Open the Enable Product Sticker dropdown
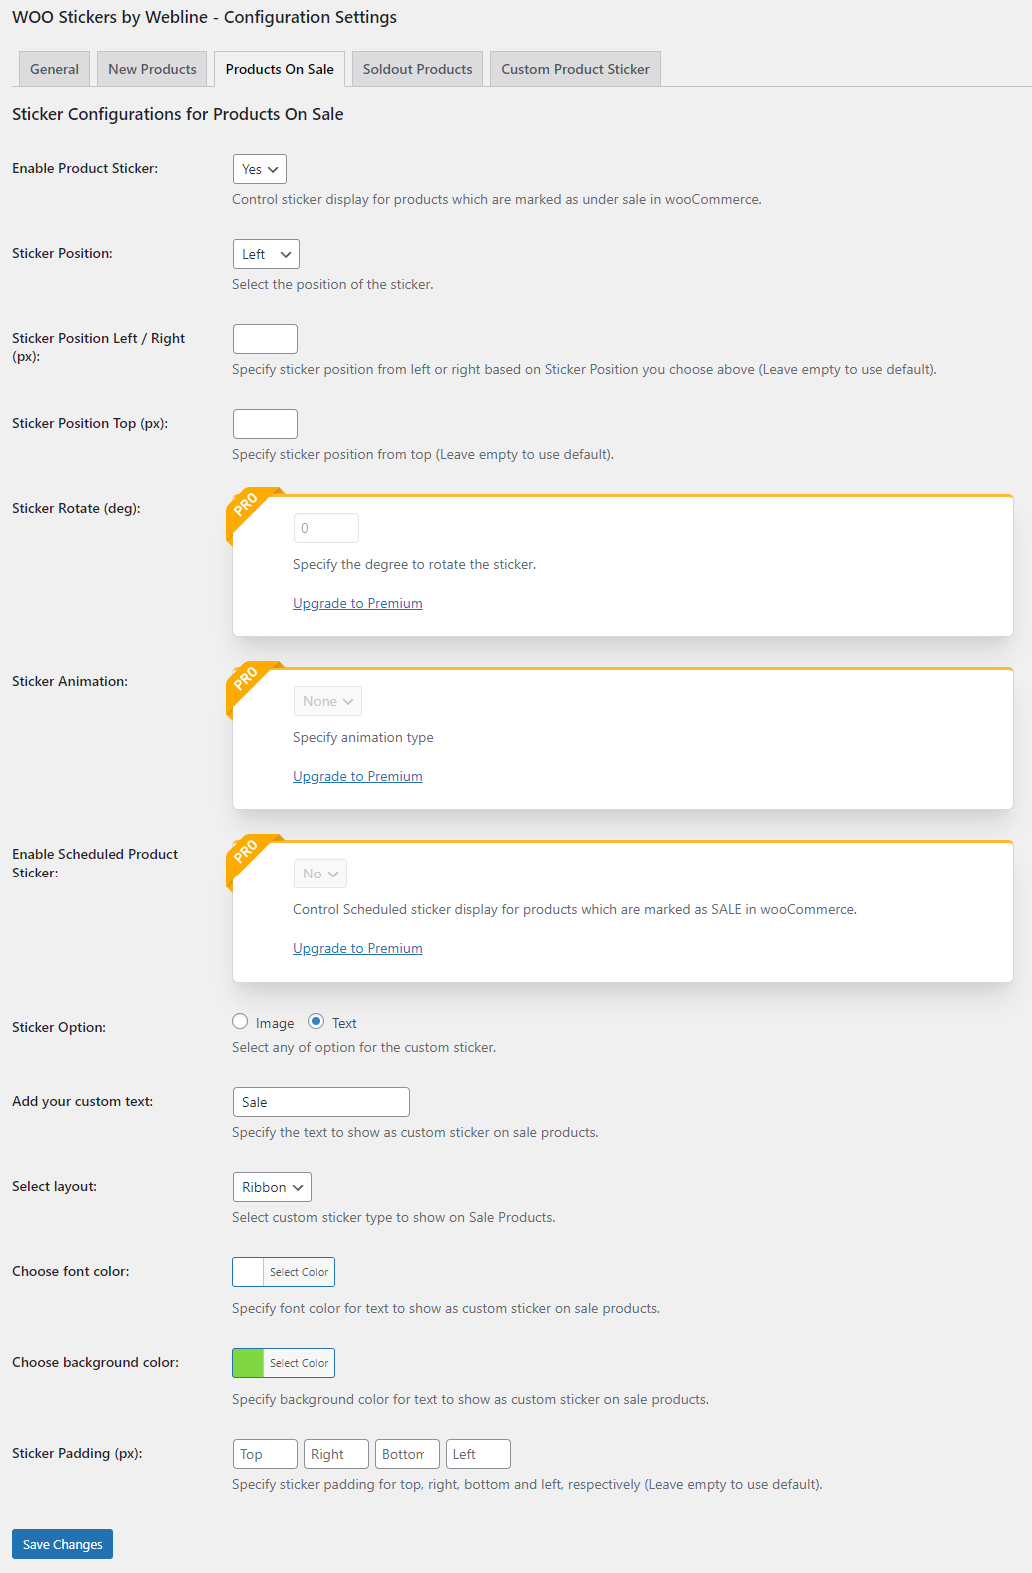Image resolution: width=1032 pixels, height=1573 pixels. [x=260, y=169]
